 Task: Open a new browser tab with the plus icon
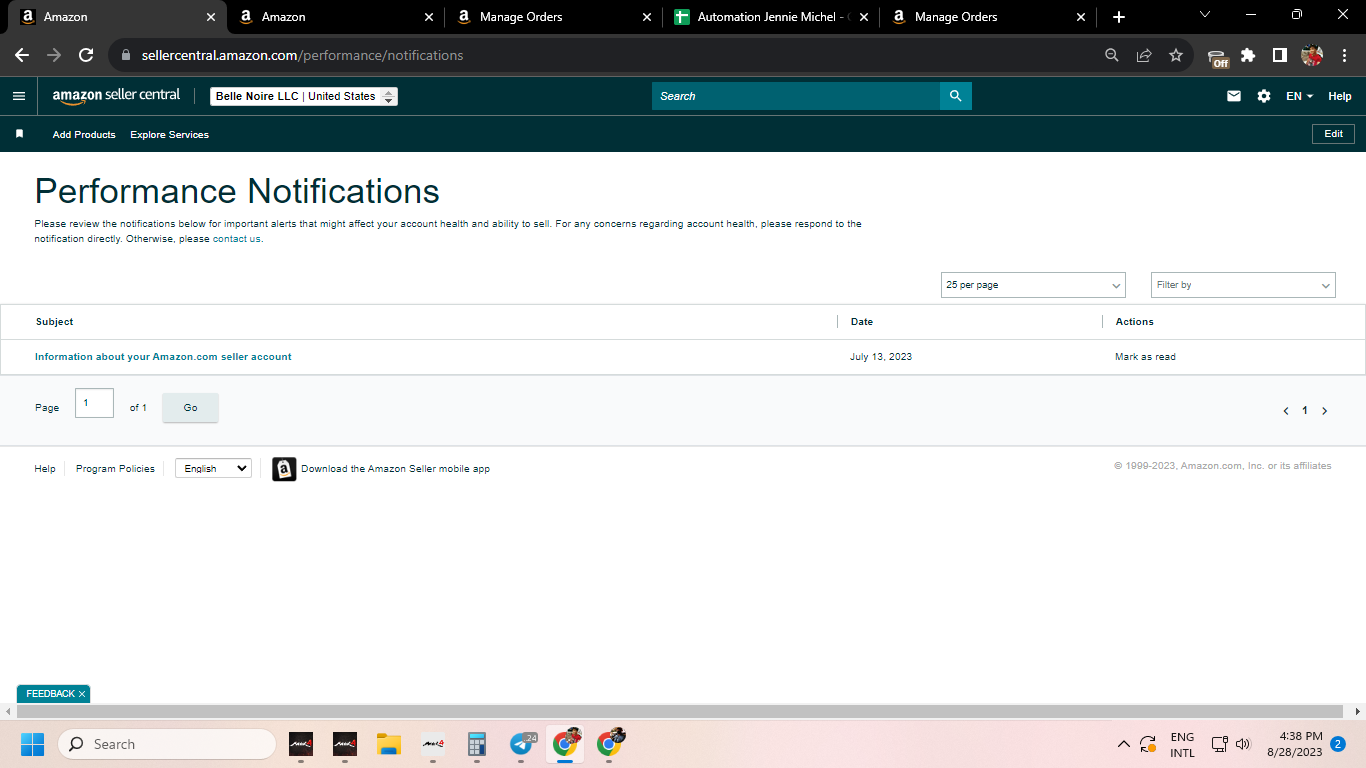click(1119, 17)
